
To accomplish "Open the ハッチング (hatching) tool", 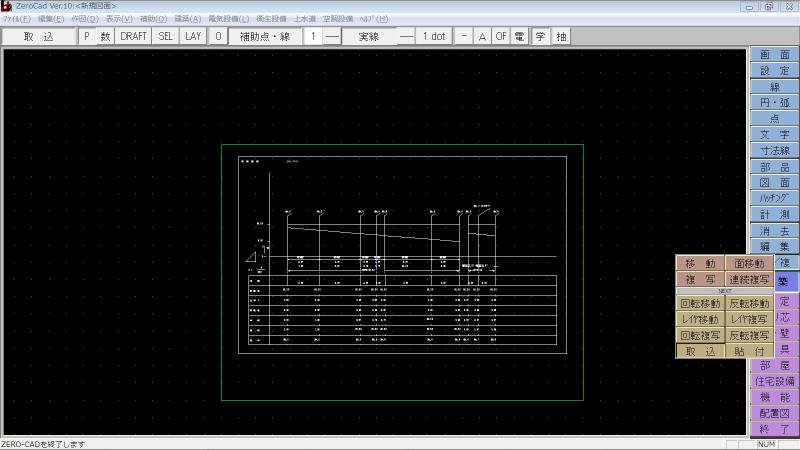I will pos(774,198).
